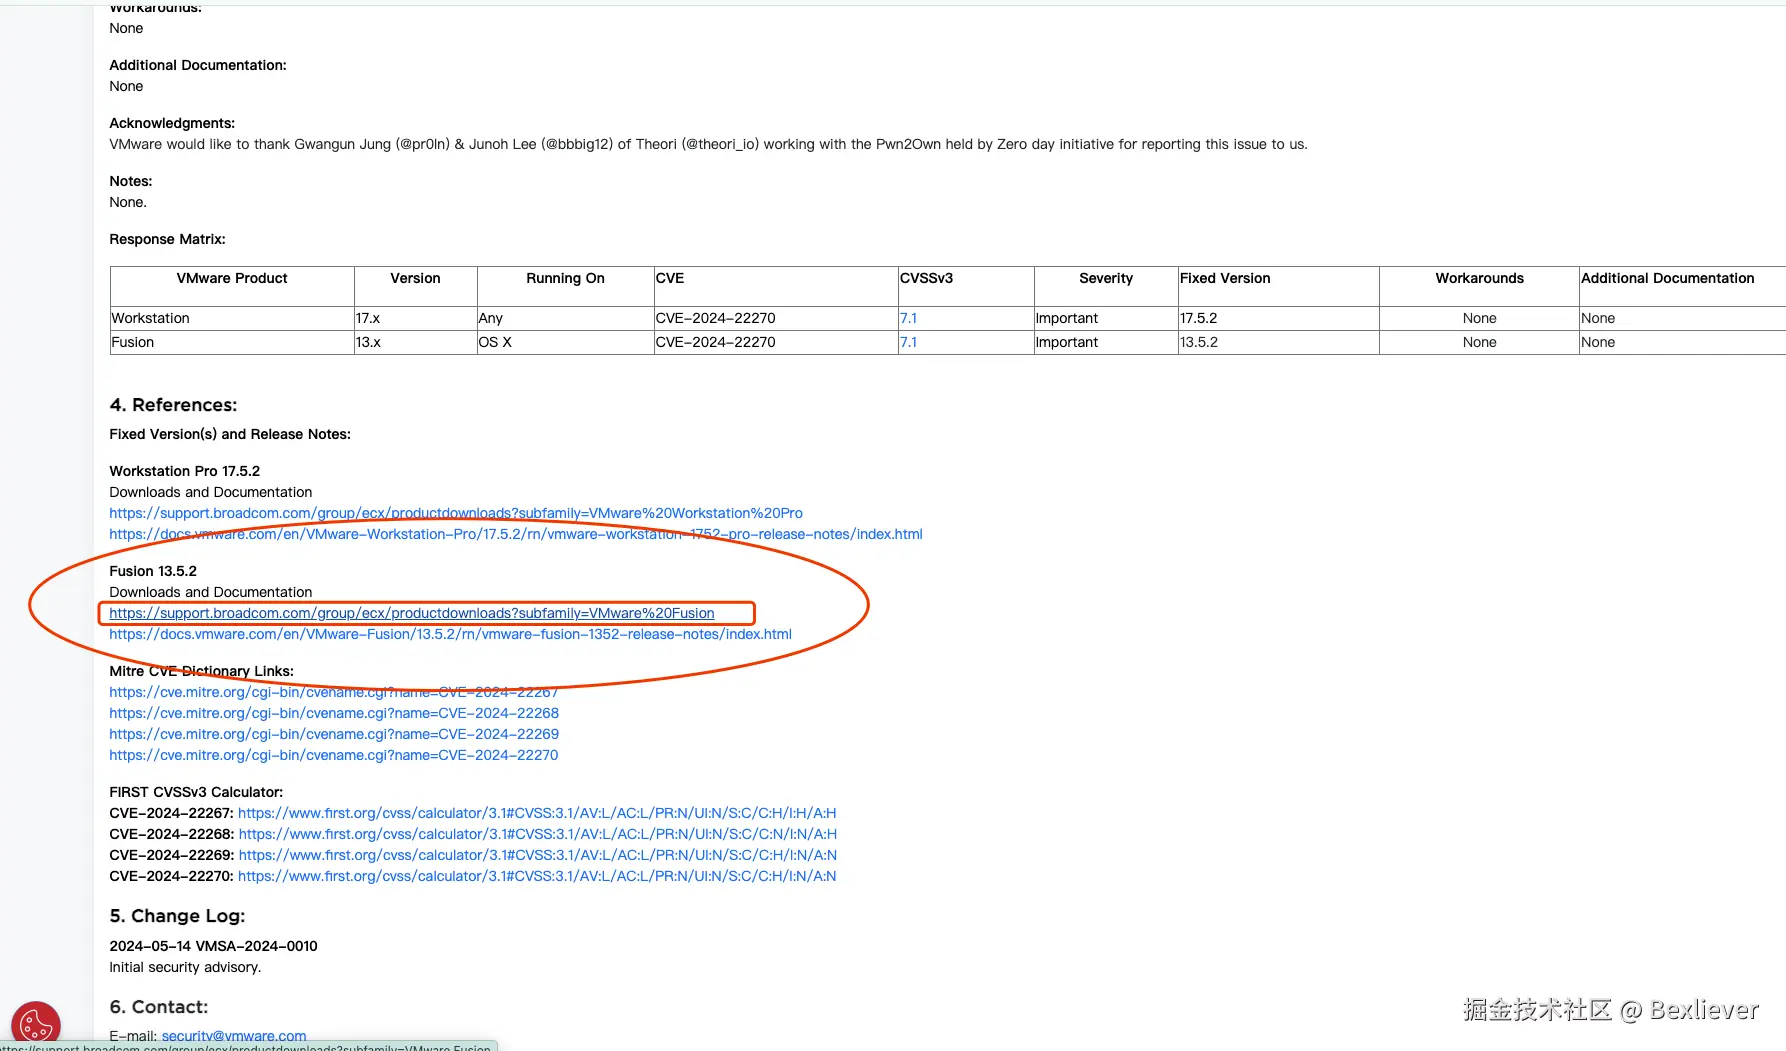The height and width of the screenshot is (1051, 1786).
Task: Click the security@vmware.com email link
Action: click(234, 1036)
